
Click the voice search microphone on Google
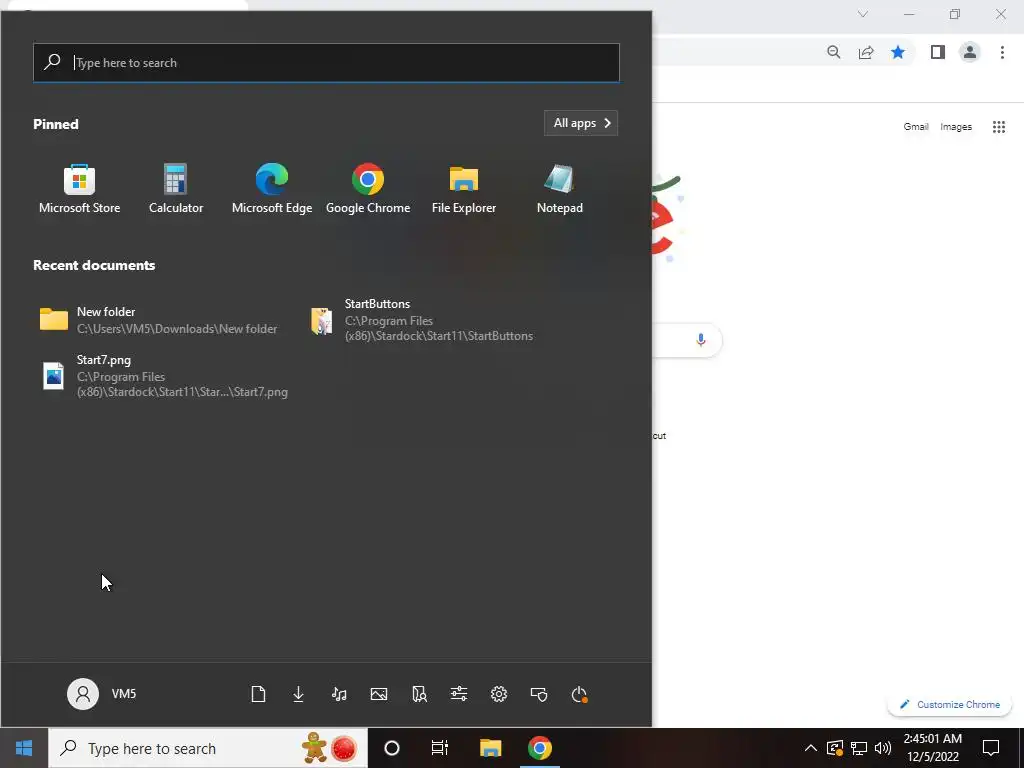tap(701, 340)
